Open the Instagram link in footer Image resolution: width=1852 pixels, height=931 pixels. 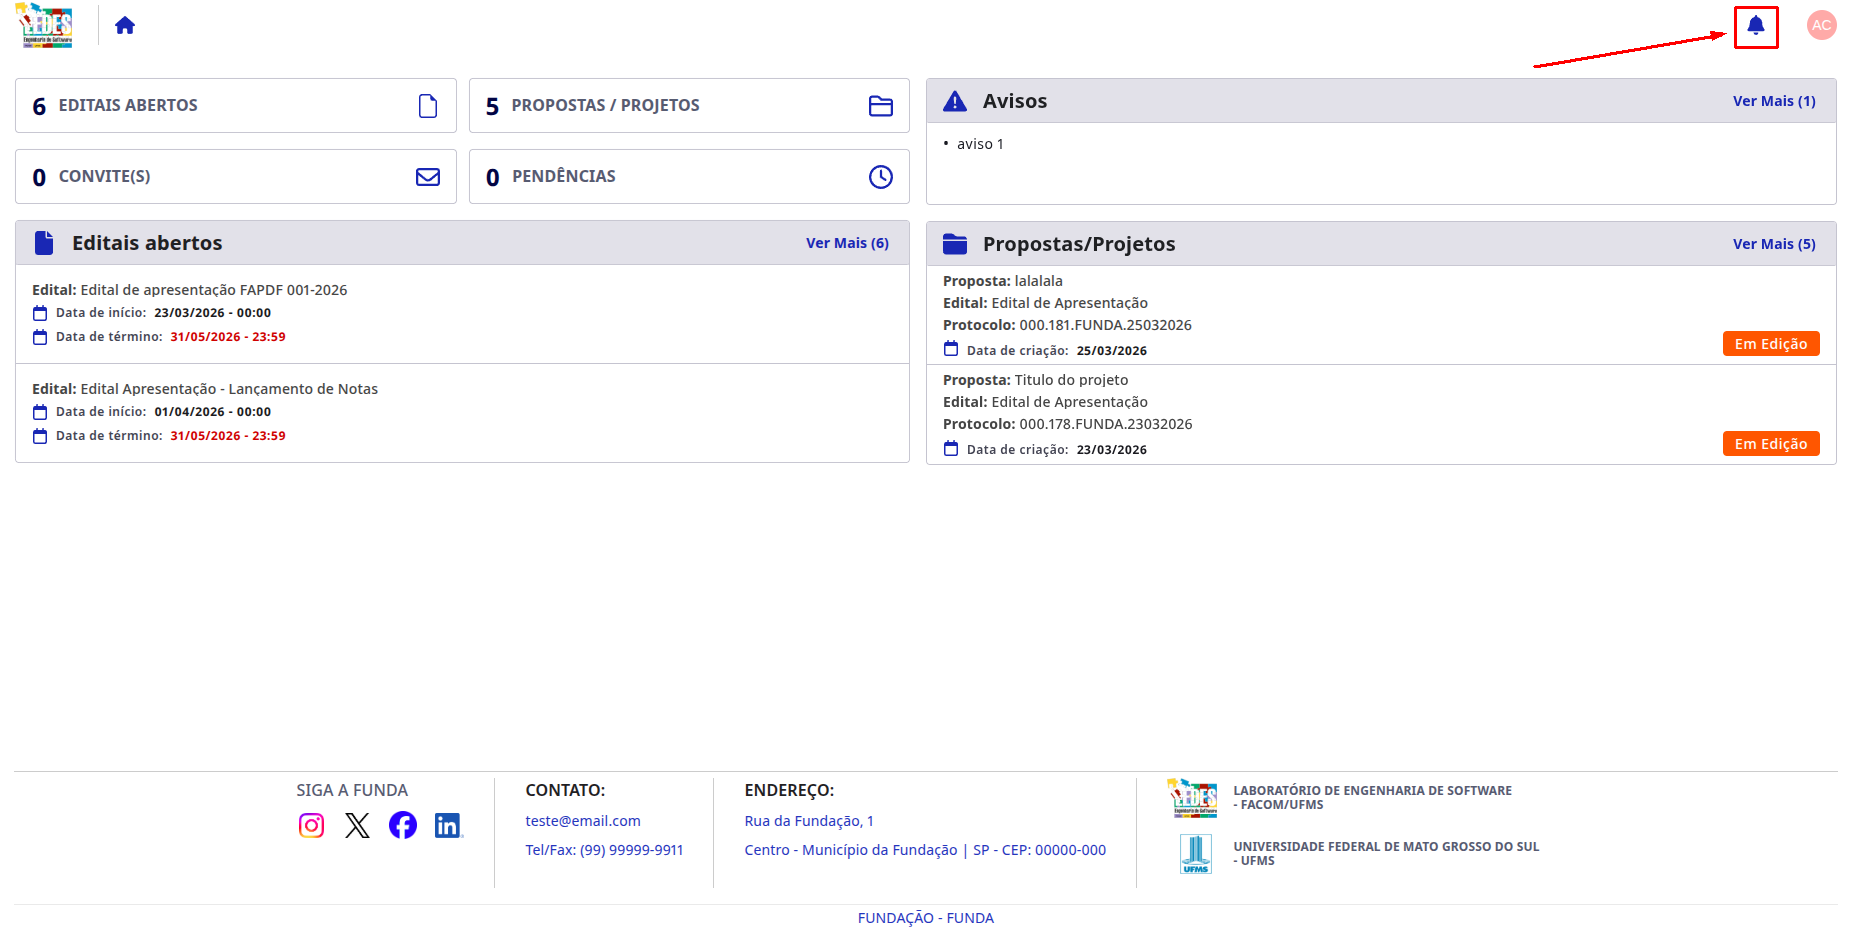[312, 825]
